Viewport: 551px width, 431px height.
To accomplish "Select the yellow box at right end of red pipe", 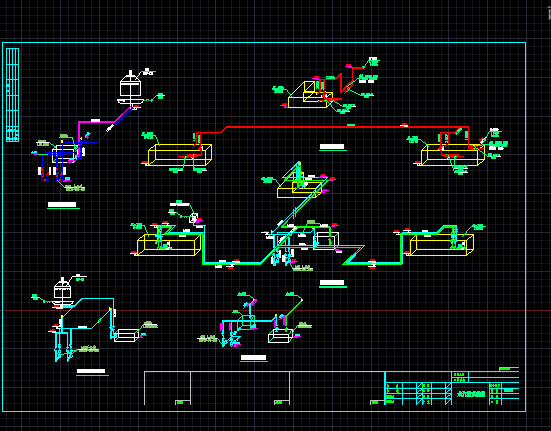I will 453,155.
